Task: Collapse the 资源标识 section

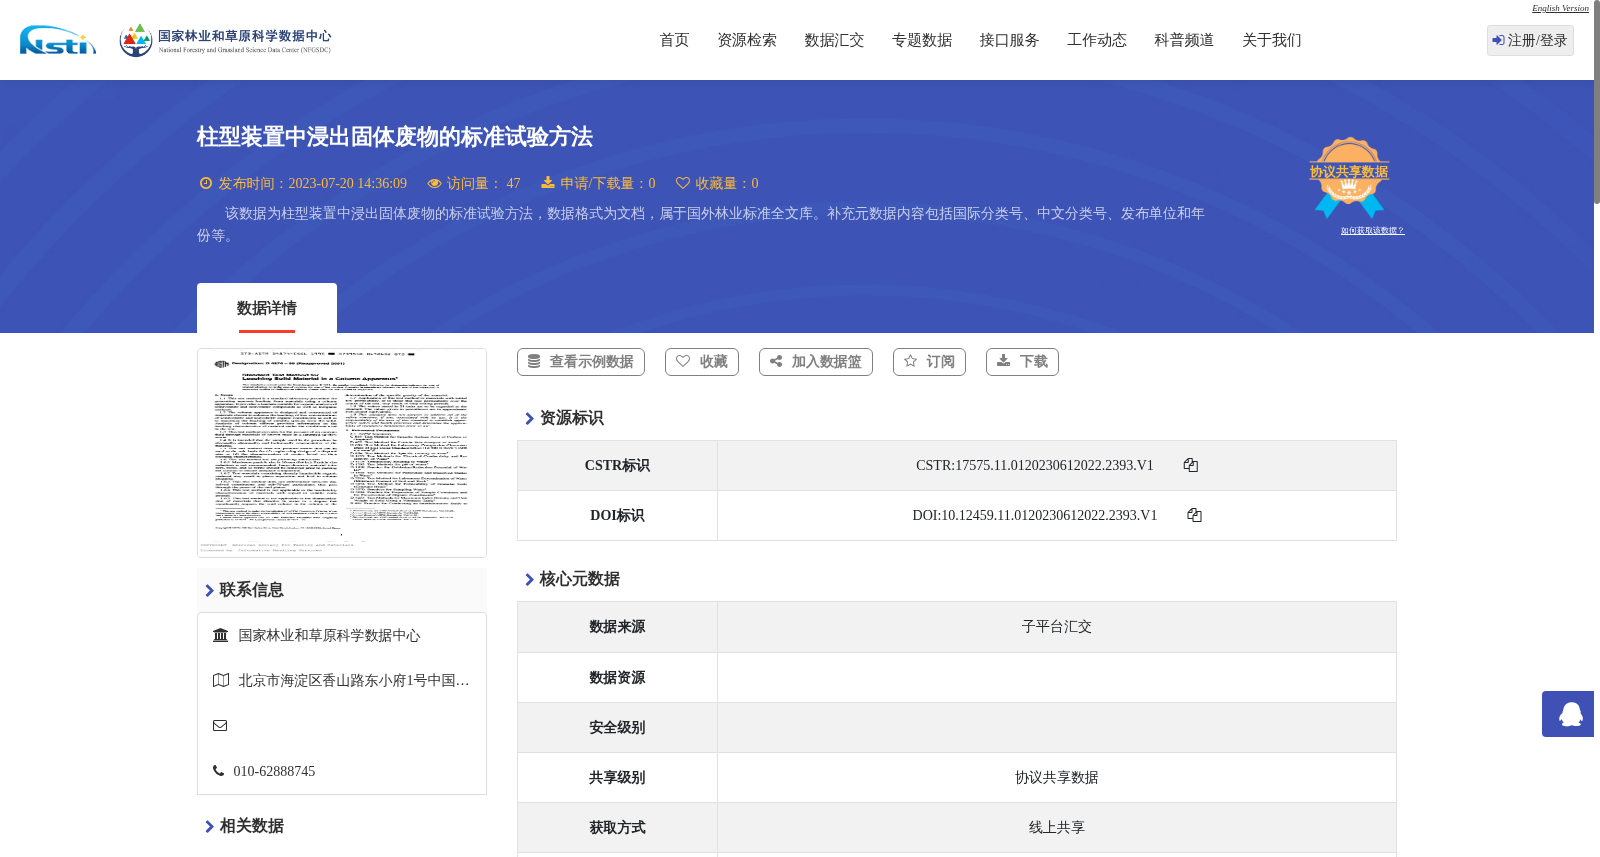Action: (x=530, y=419)
